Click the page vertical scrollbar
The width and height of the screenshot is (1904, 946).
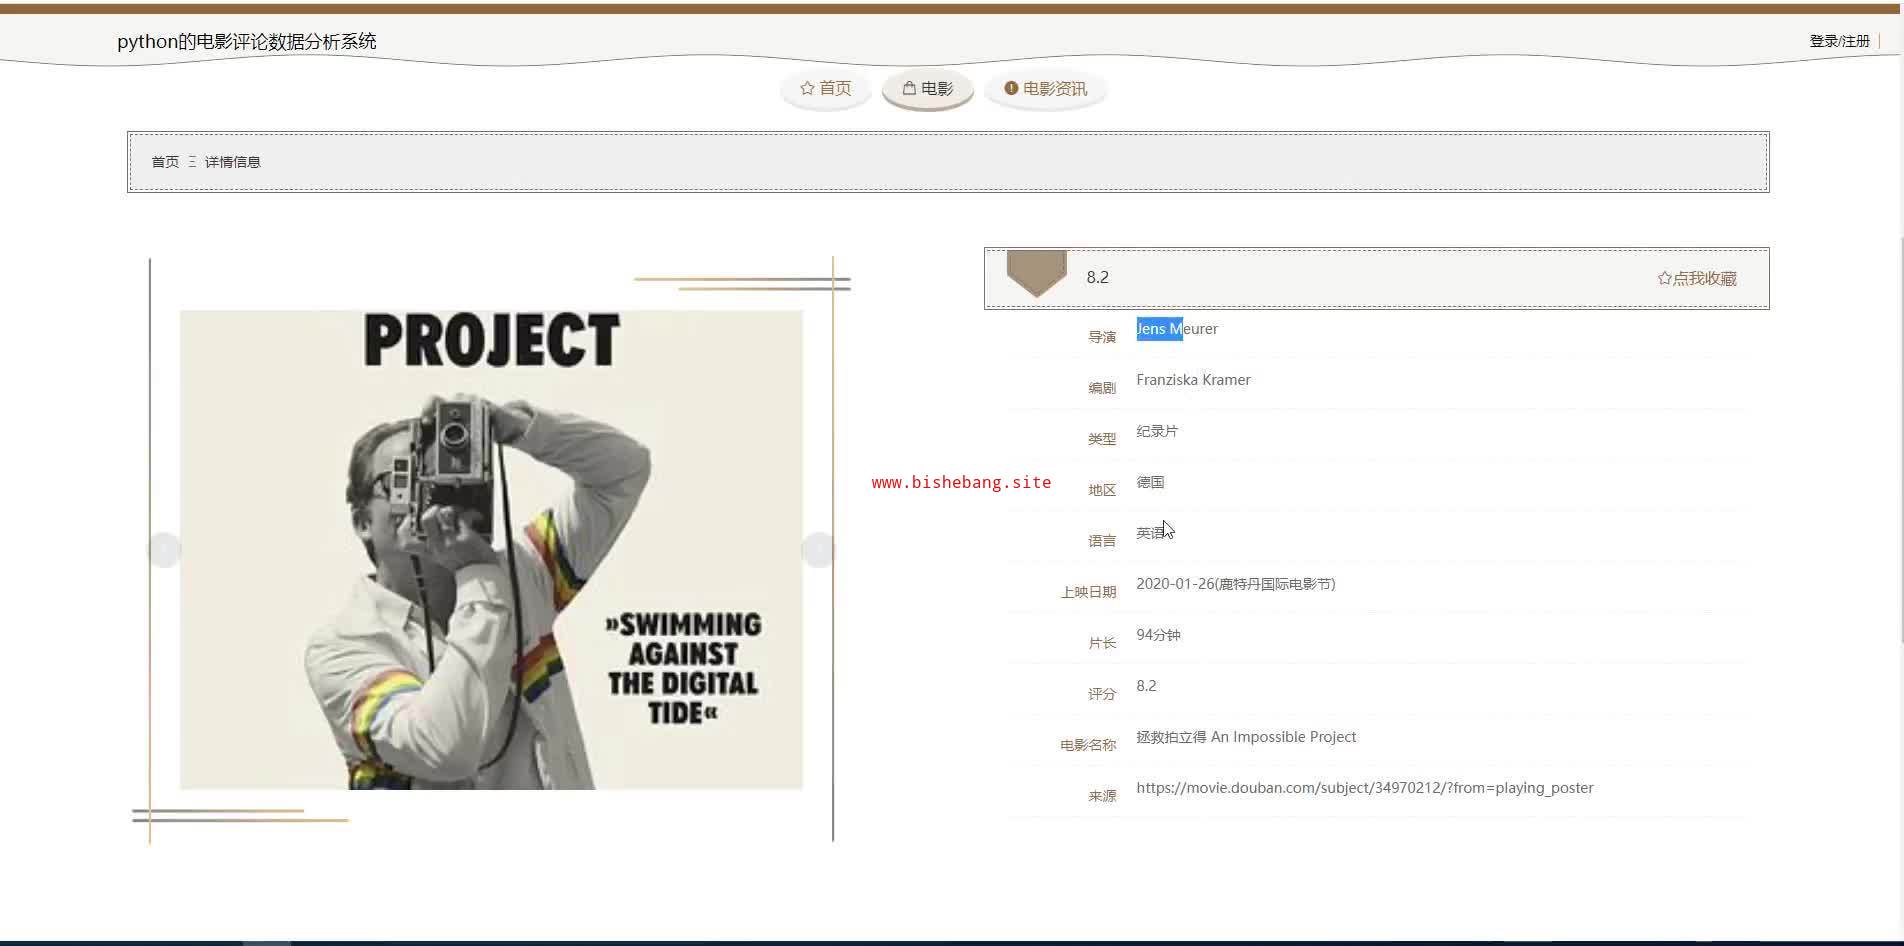(1900, 440)
